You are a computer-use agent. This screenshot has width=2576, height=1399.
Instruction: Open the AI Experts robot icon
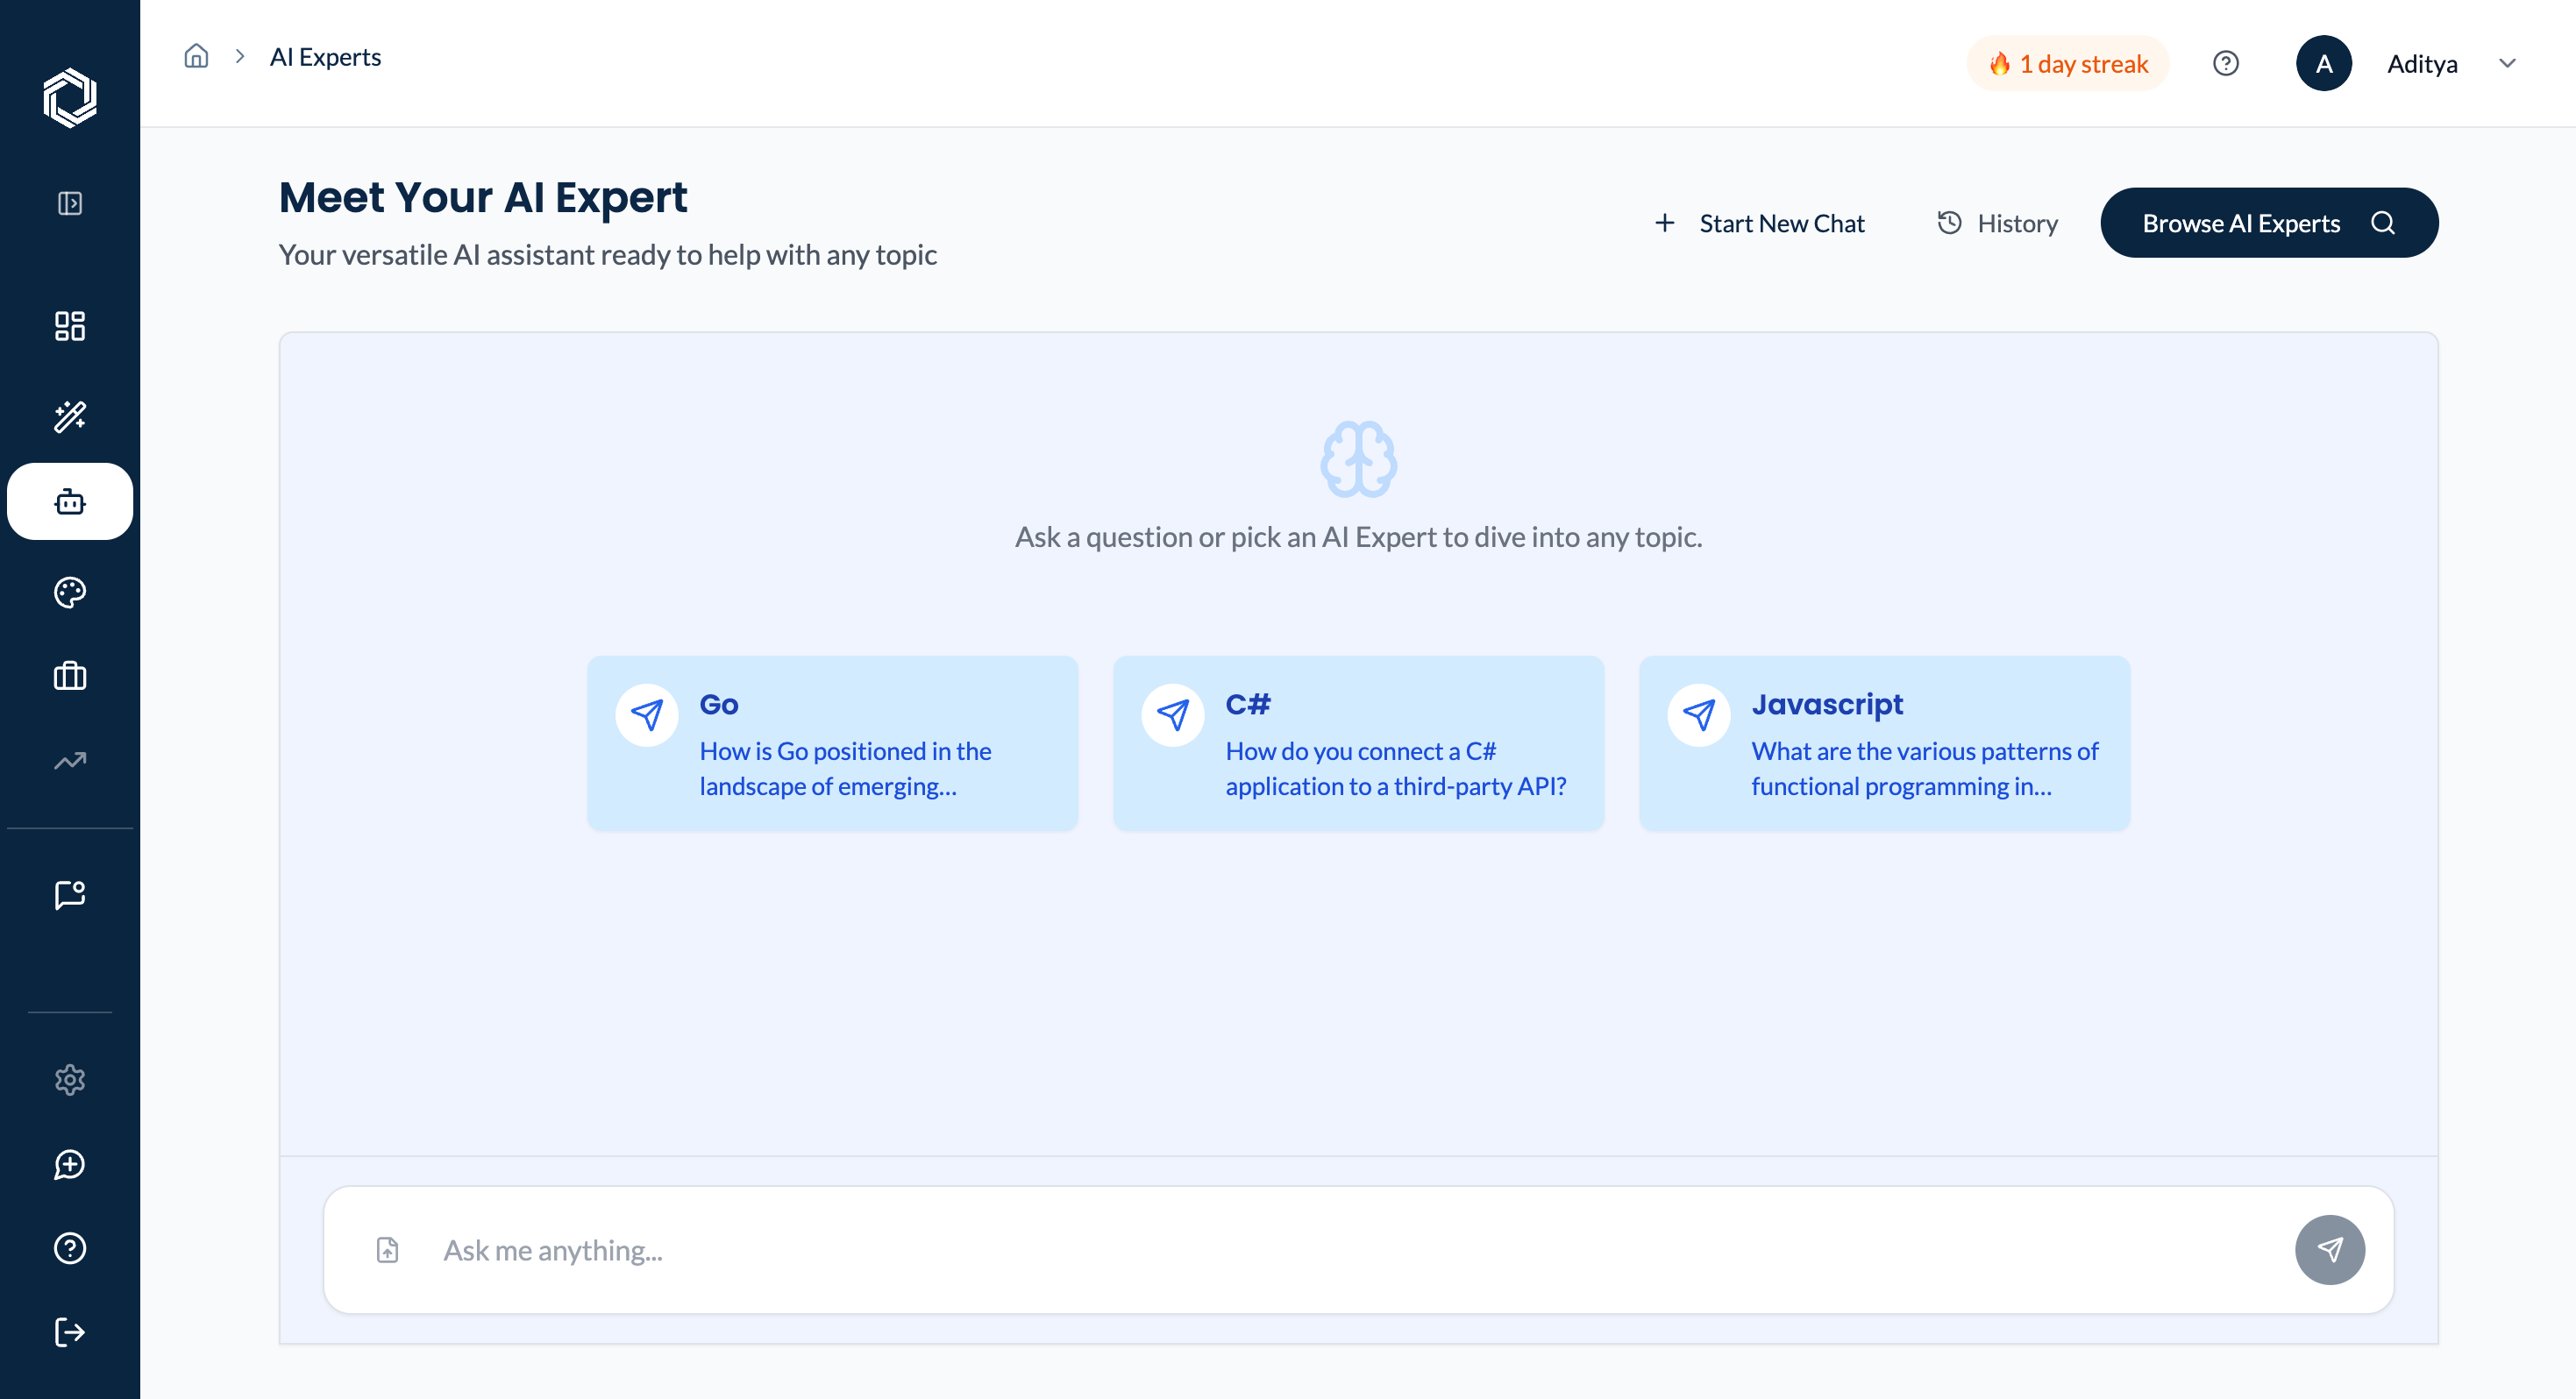click(x=70, y=502)
